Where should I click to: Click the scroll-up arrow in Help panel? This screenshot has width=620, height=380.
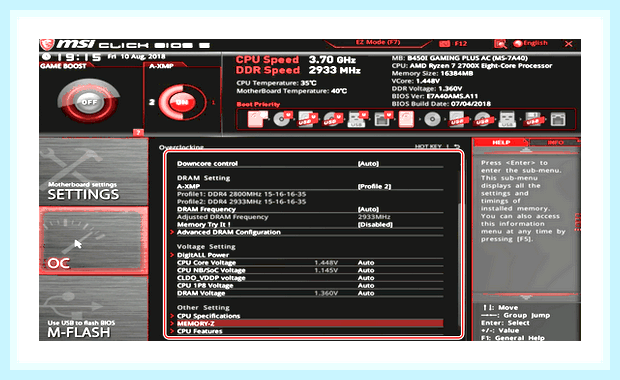pyautogui.click(x=525, y=150)
